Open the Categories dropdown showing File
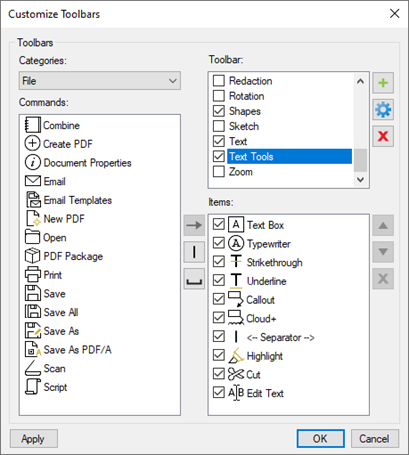This screenshot has width=409, height=455. [100, 81]
